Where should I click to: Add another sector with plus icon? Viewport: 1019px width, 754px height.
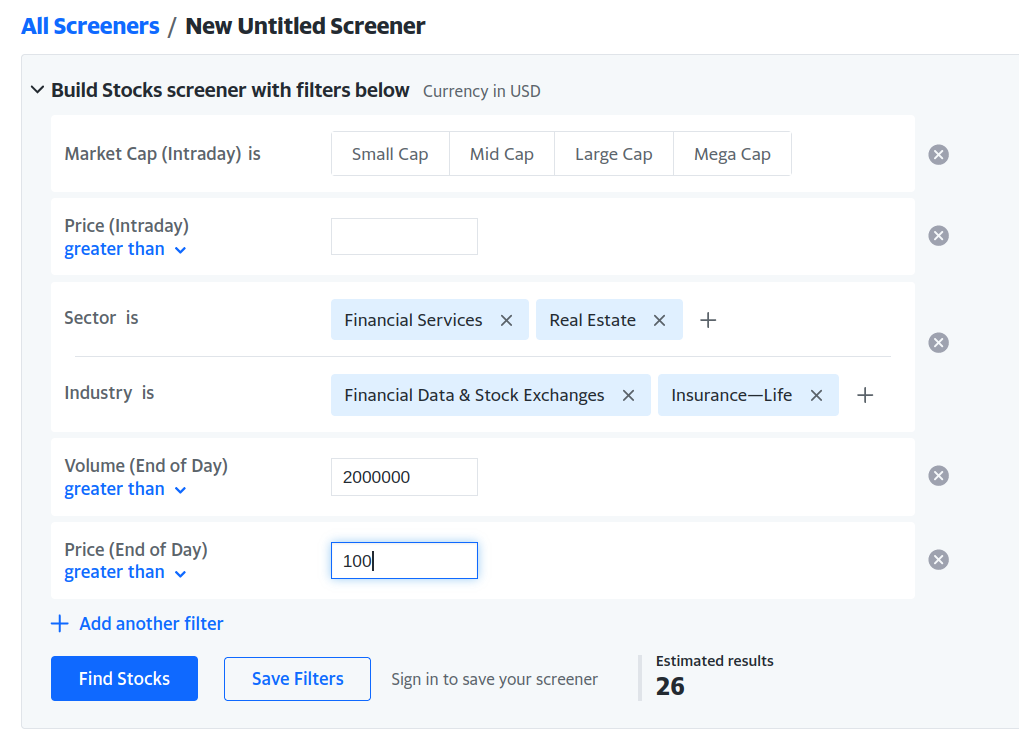[708, 320]
